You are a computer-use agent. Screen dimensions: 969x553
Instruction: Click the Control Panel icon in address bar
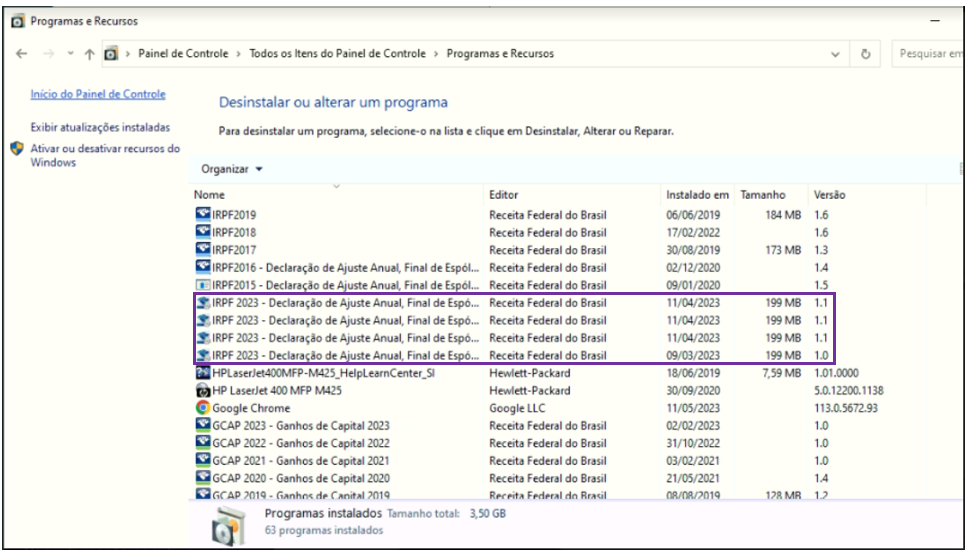pyautogui.click(x=111, y=54)
